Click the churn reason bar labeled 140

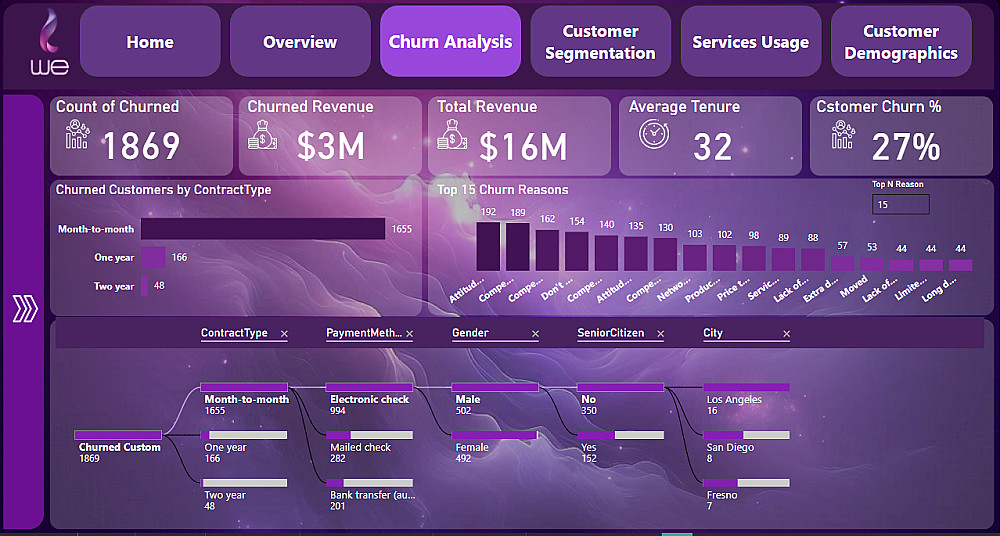pos(606,253)
